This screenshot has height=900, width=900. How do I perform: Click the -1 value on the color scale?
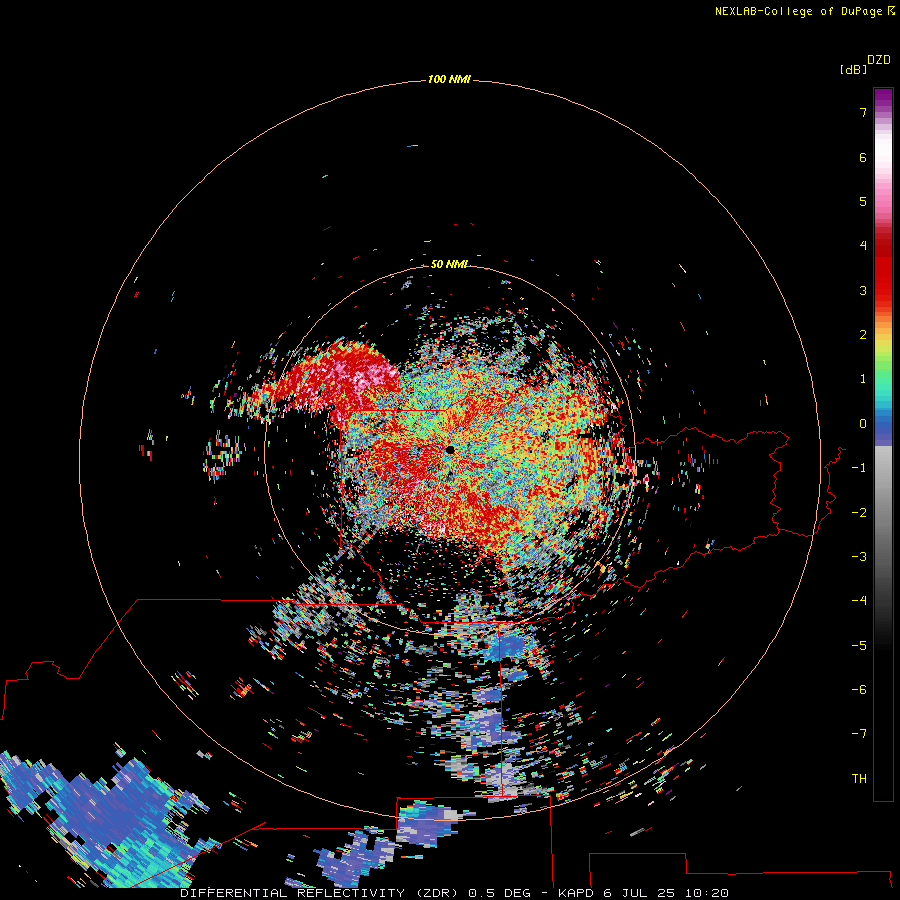click(859, 468)
